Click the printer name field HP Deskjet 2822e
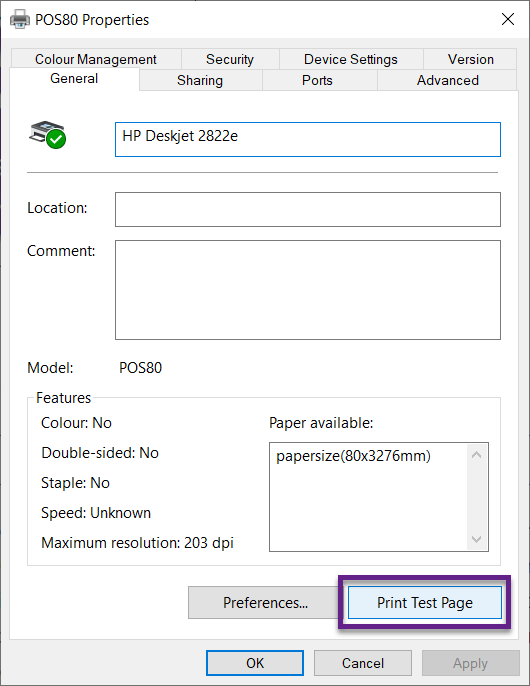Screen dimensions: 530x686 coord(308,139)
